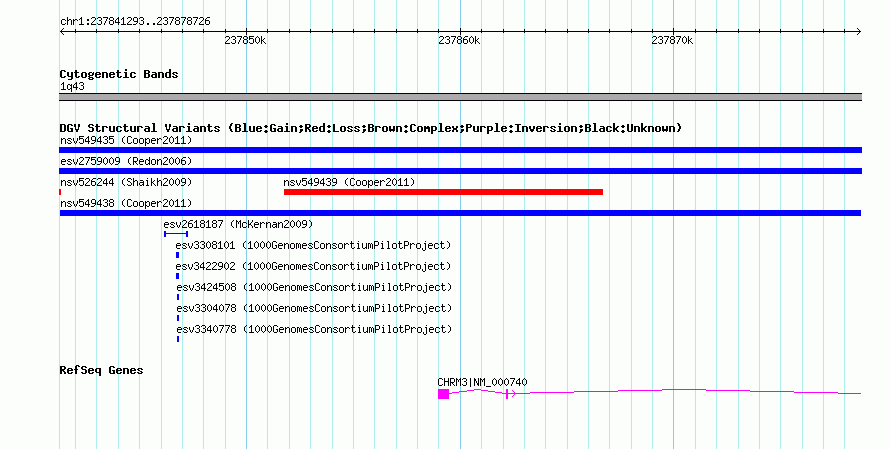Click the nsv549435 (Cooper2011) label

click(126, 140)
